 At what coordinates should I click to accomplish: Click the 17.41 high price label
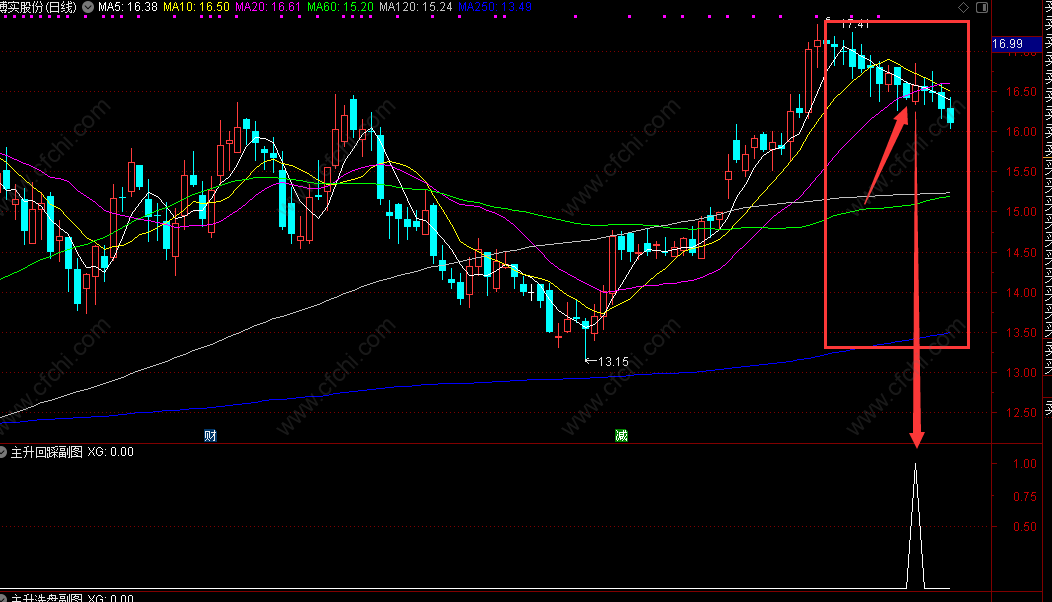point(854,24)
